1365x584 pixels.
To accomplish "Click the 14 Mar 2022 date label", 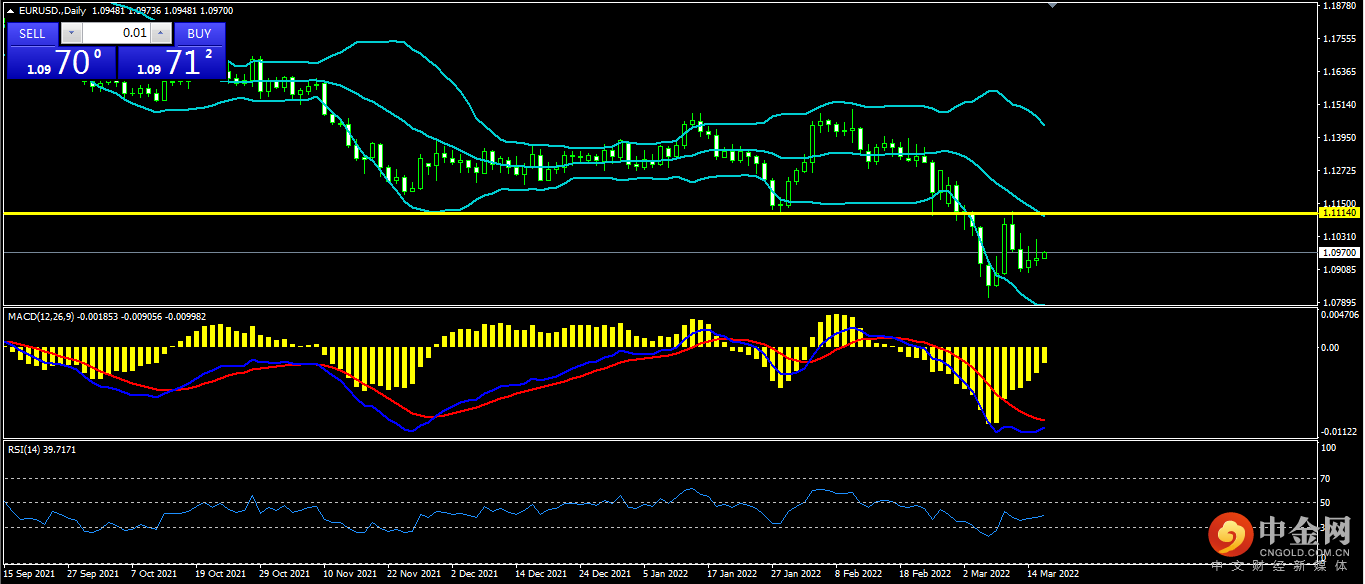I will (x=1053, y=575).
